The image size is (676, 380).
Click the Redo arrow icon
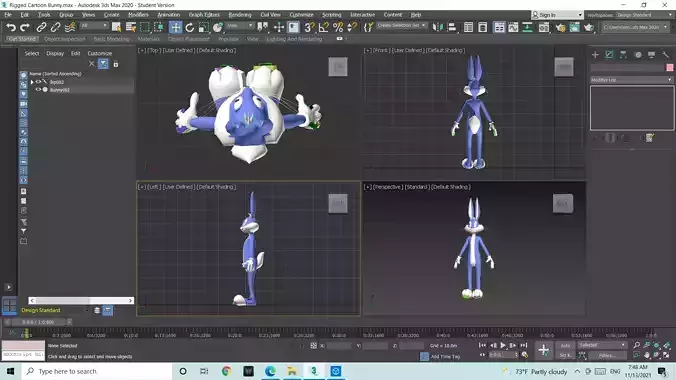pos(25,28)
